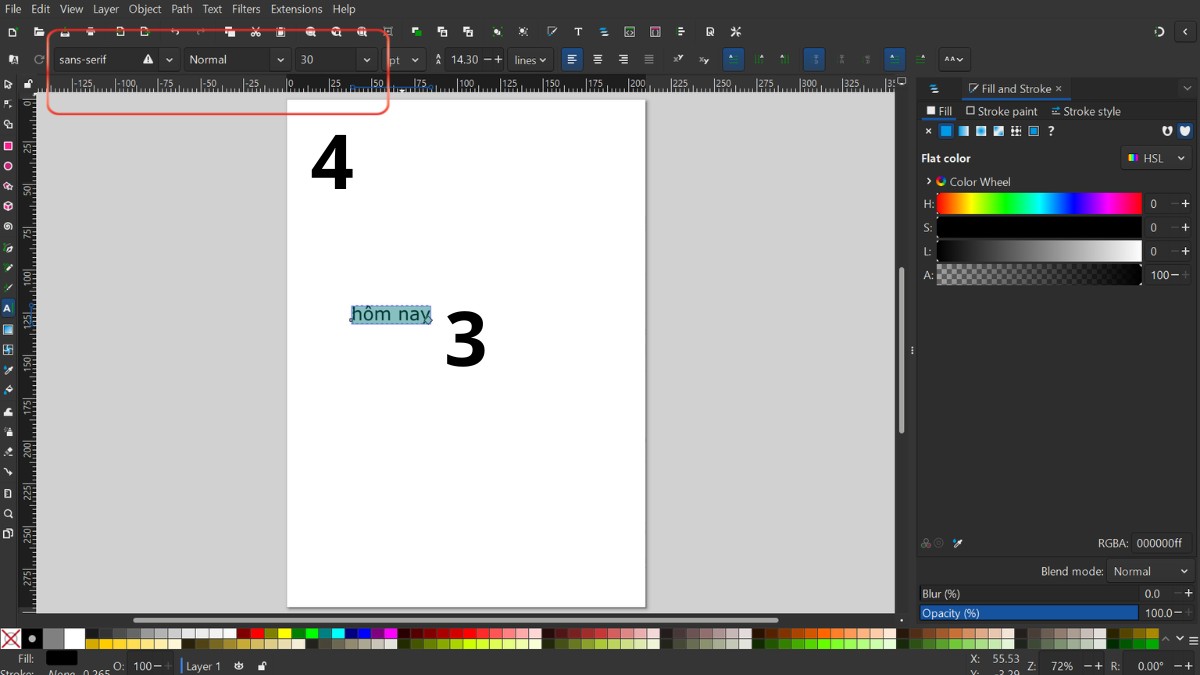Open the font style Normal dropdown

[x=281, y=59]
